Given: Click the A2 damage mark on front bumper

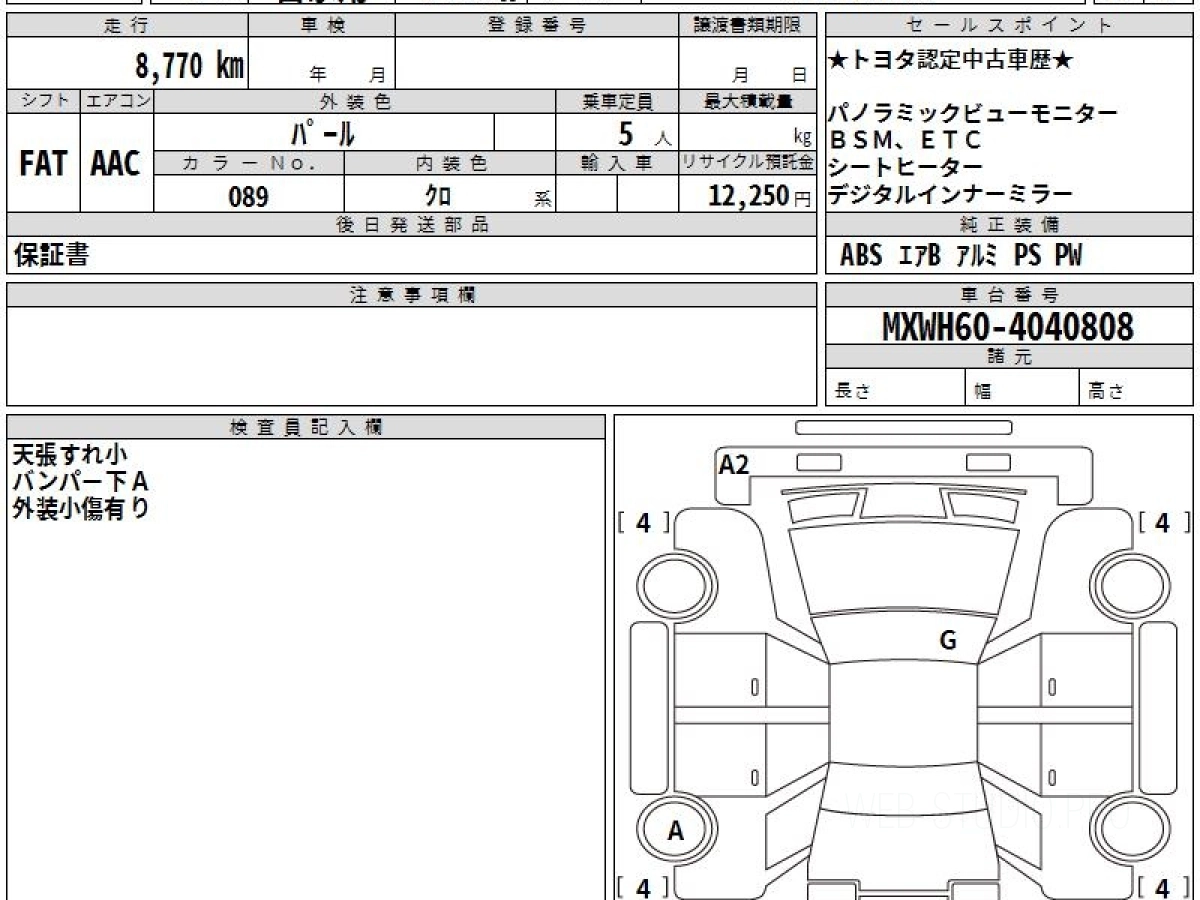Looking at the screenshot, I should (x=734, y=464).
